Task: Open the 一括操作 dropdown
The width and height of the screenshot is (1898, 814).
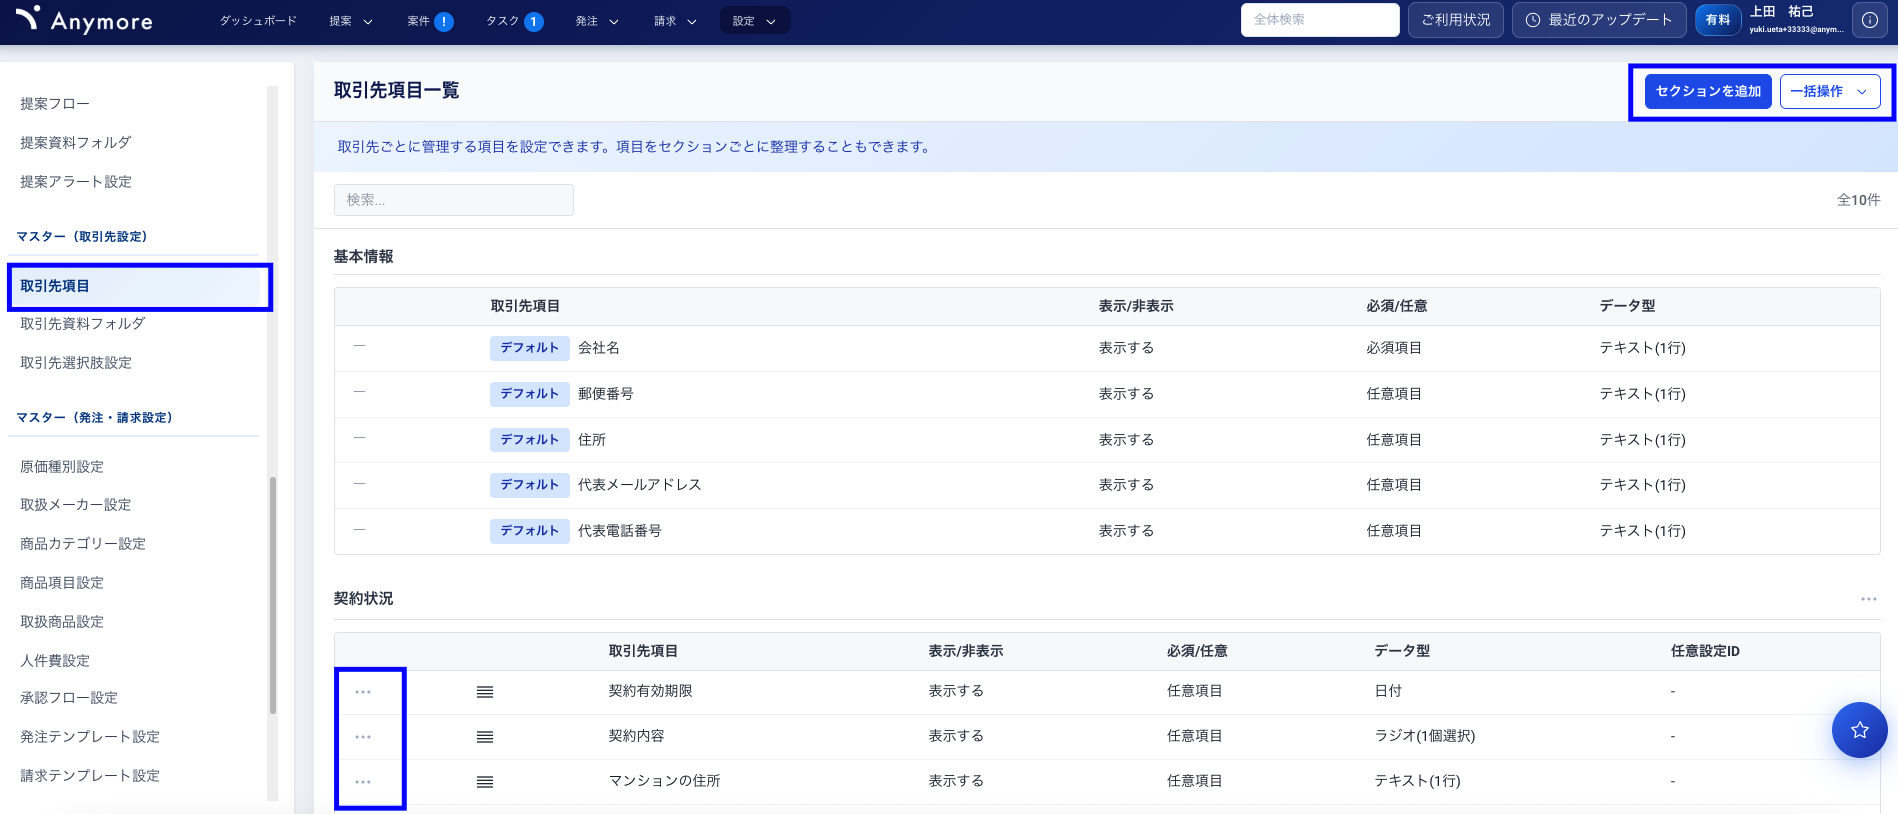Action: point(1830,91)
